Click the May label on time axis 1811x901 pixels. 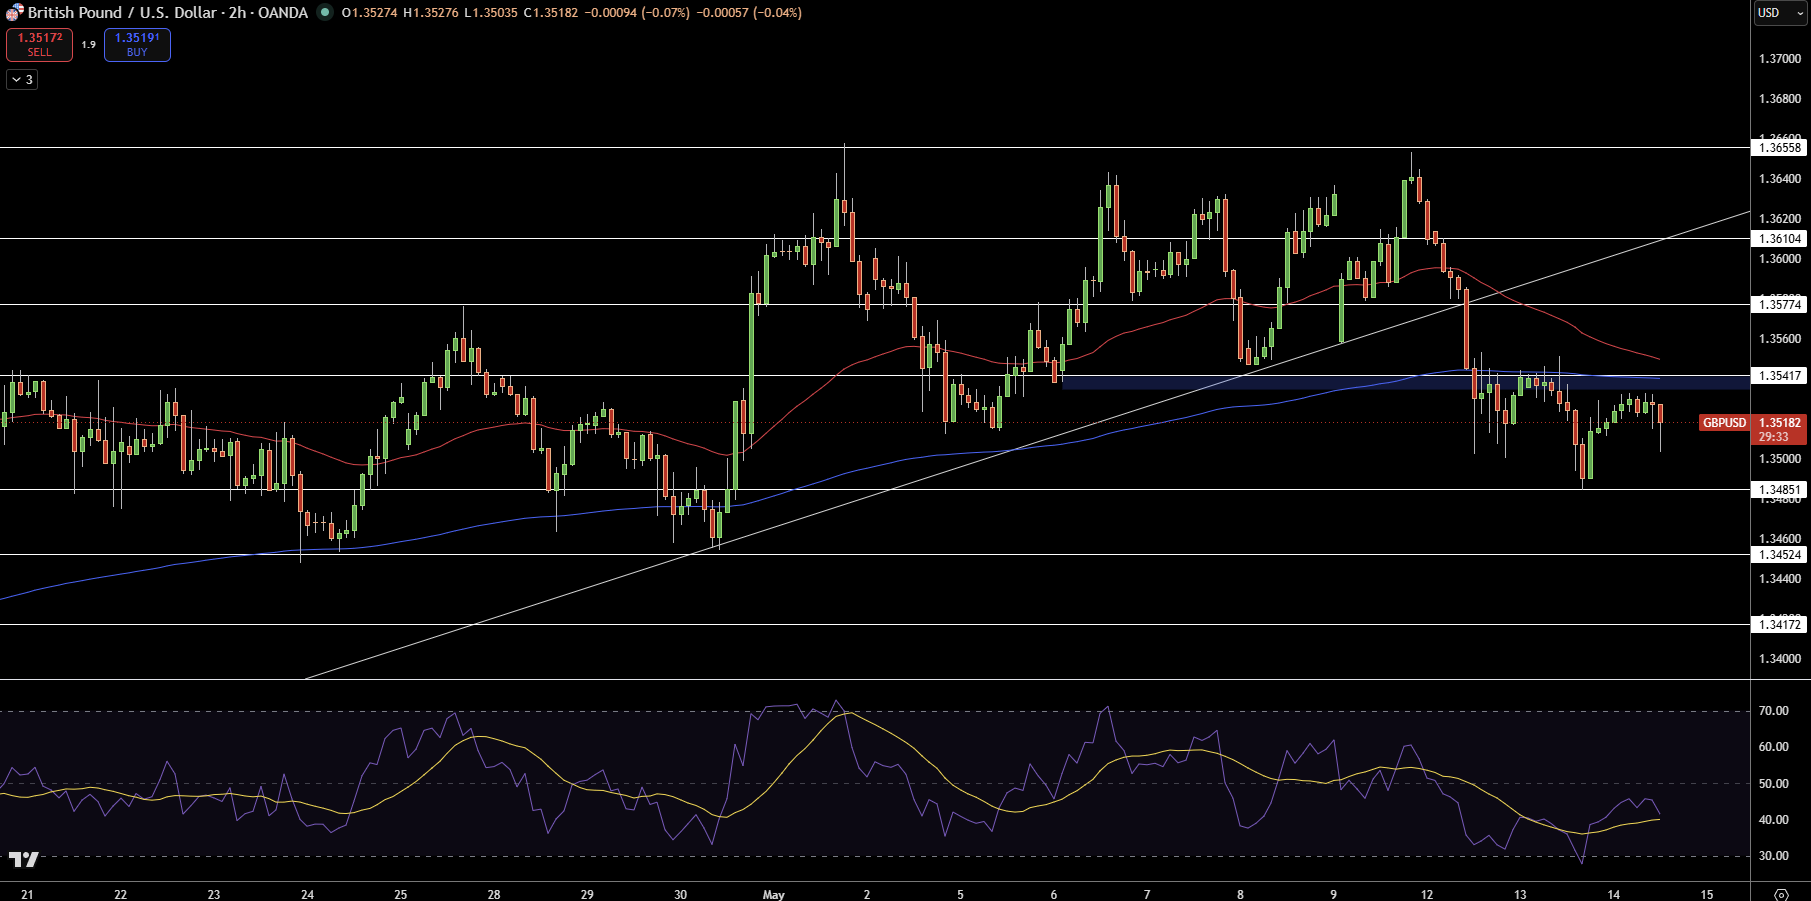point(774,894)
